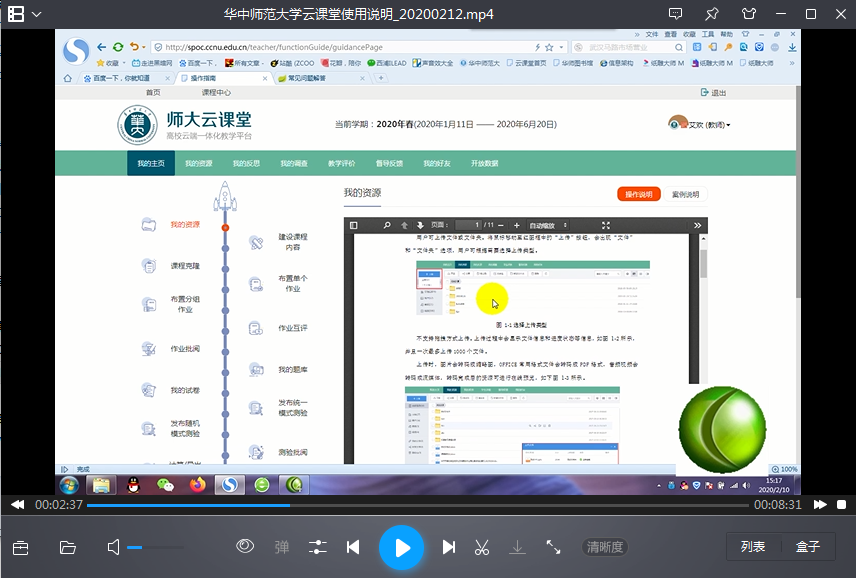Viewport: 856px width, 578px height.
Task: Open the toolbox briefcase icon
Action: tap(20, 547)
